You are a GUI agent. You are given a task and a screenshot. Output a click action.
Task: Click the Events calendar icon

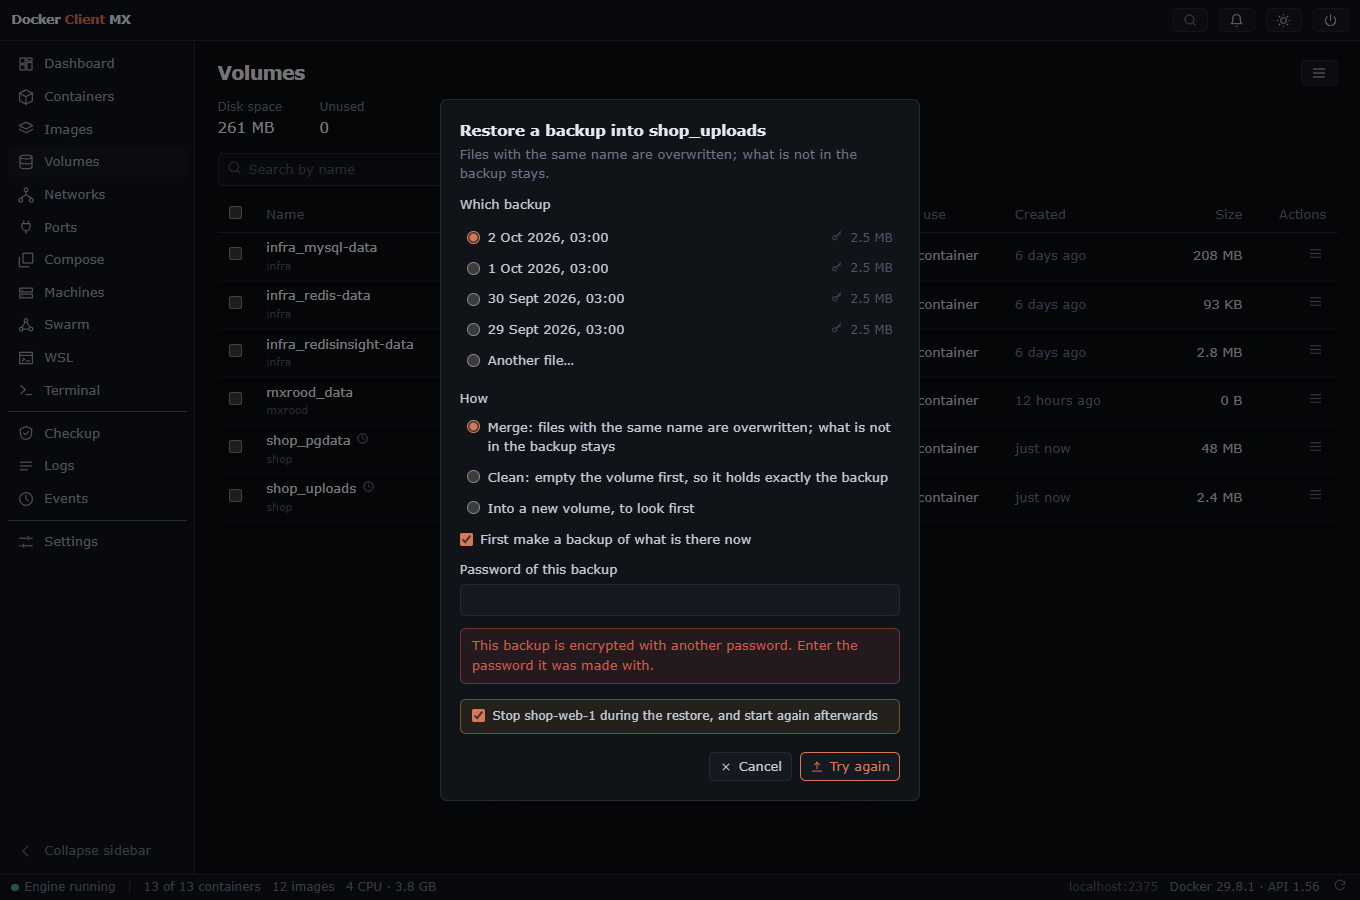(26, 499)
